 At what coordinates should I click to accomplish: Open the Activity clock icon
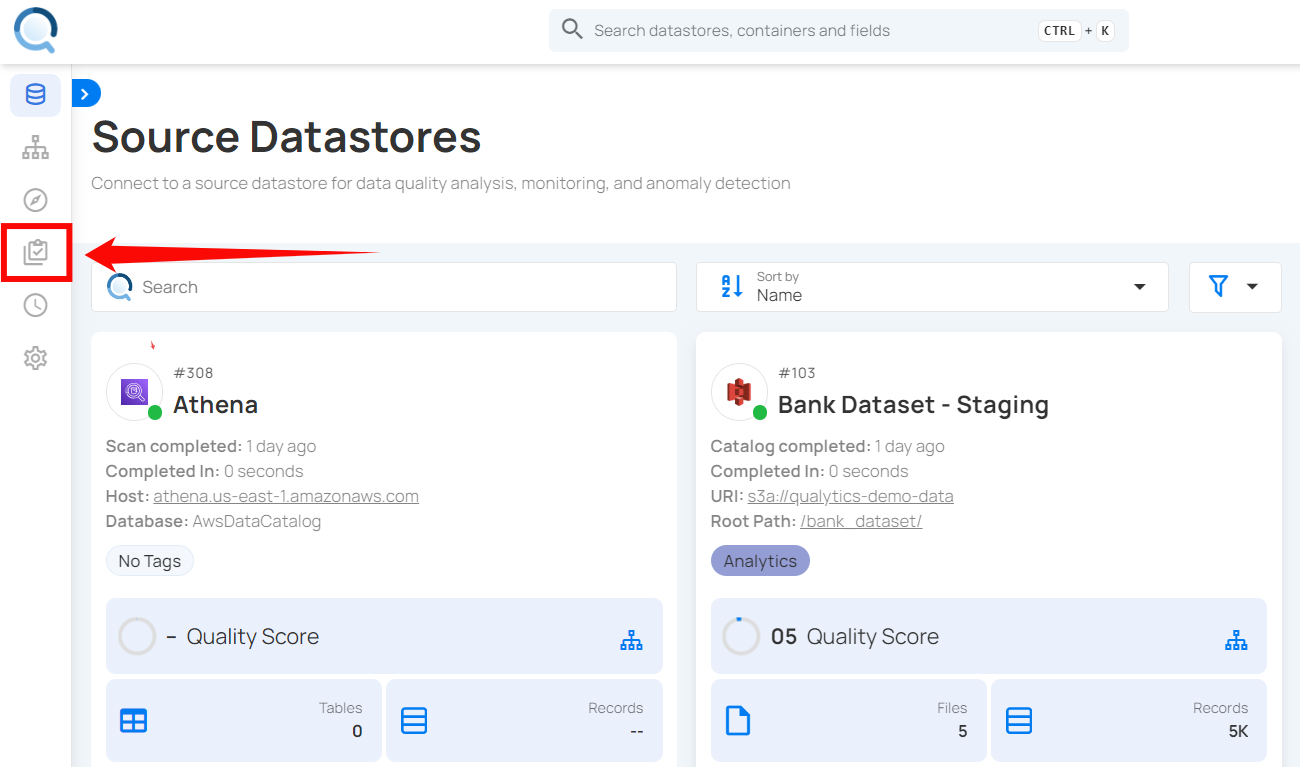(35, 305)
